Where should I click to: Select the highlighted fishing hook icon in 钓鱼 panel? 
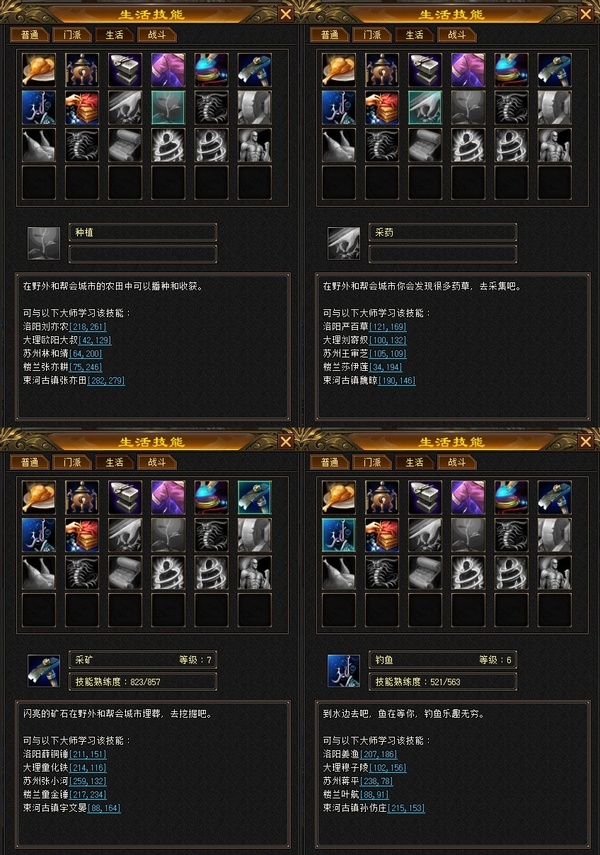click(x=339, y=535)
